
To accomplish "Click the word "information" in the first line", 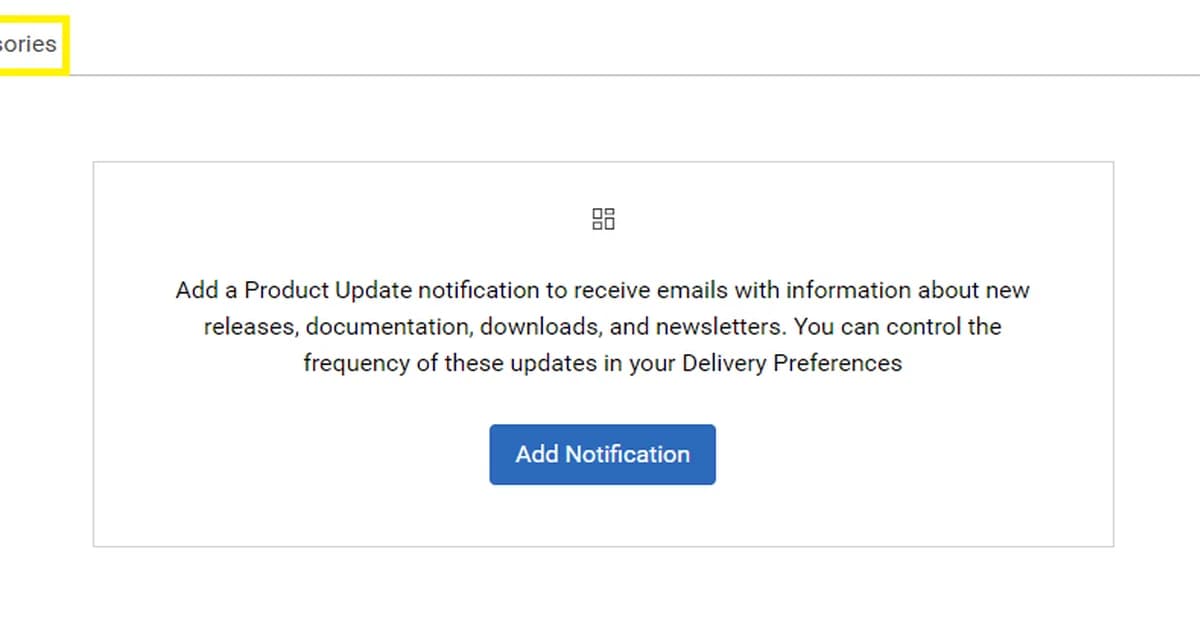I will pos(848,291).
